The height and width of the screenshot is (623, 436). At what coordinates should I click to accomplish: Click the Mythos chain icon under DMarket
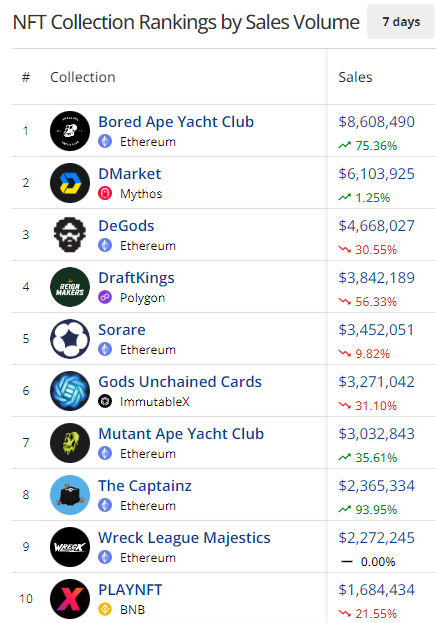[x=105, y=193]
